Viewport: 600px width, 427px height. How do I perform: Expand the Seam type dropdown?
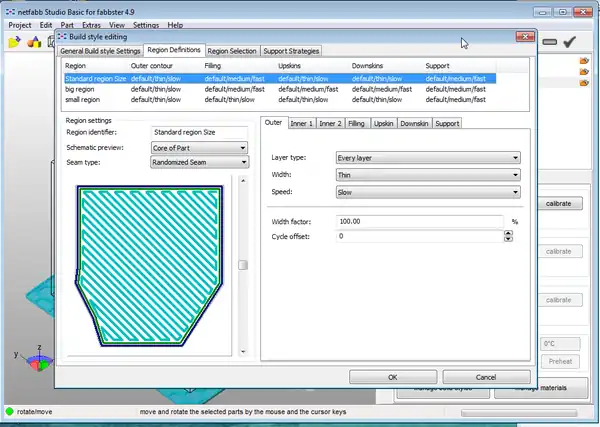click(199, 163)
